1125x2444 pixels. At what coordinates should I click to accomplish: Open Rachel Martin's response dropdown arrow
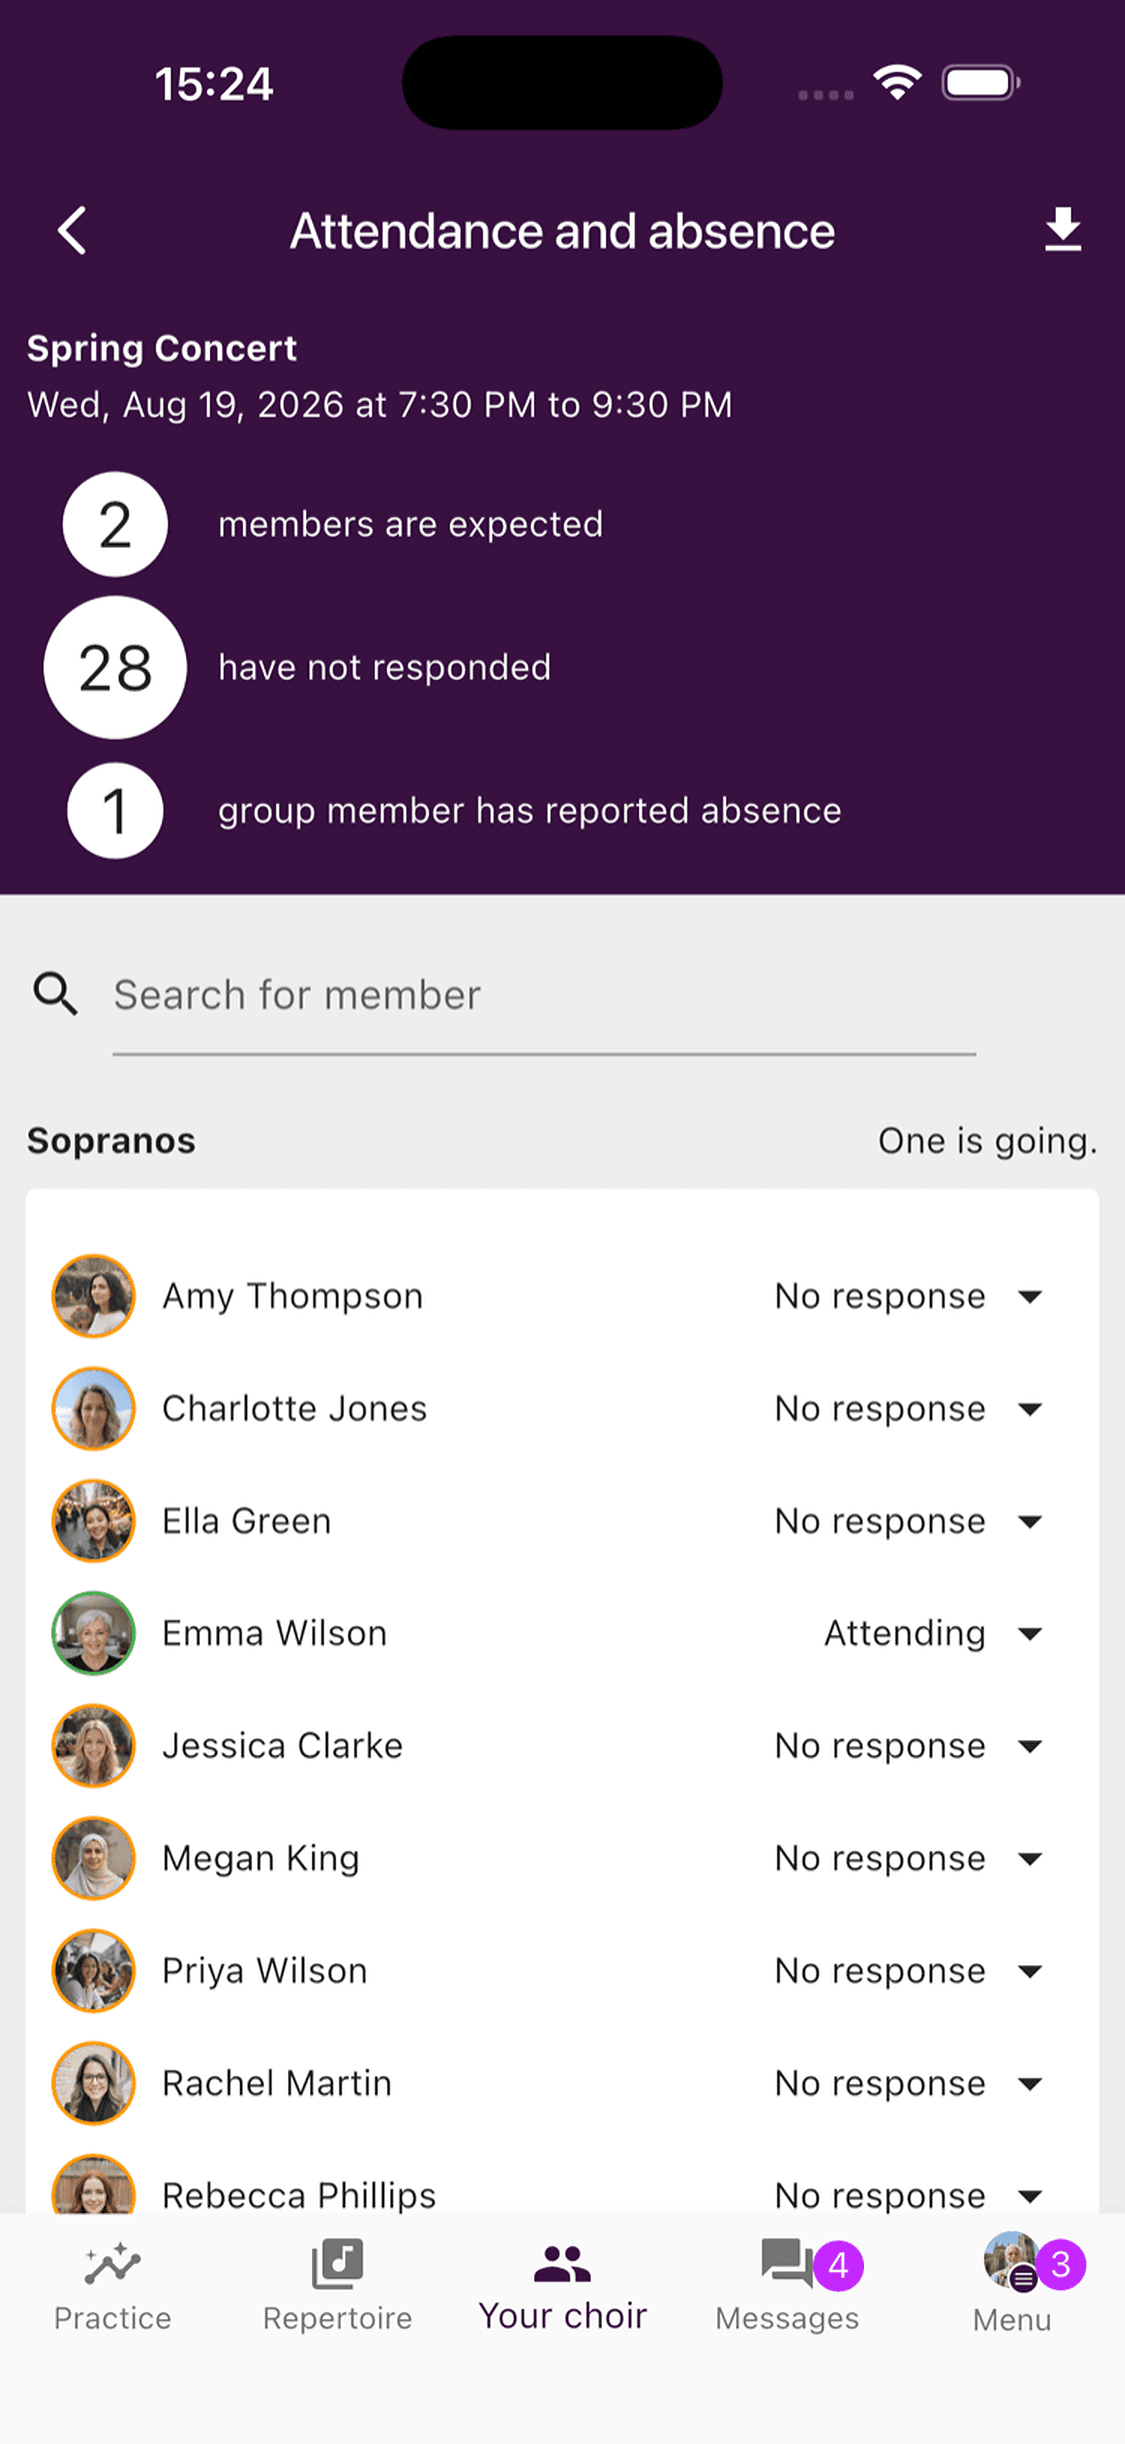tap(1030, 2083)
